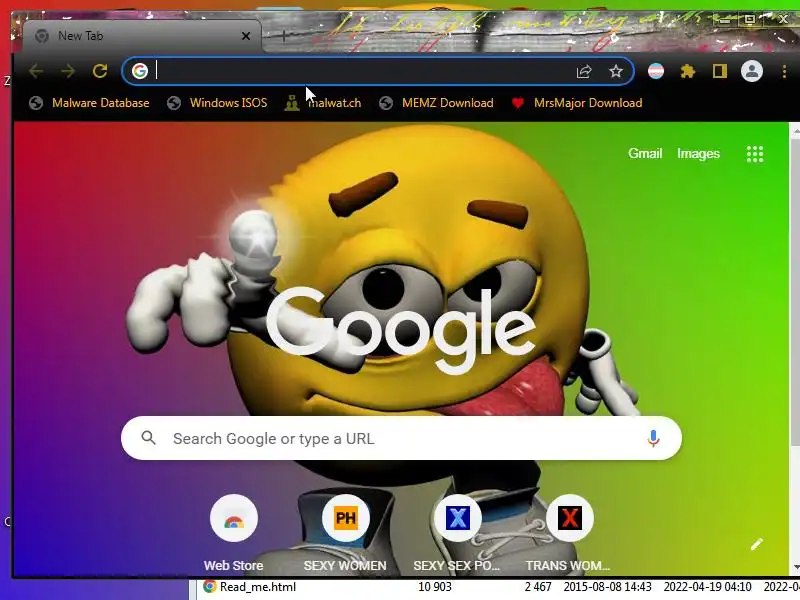Click the Images link
This screenshot has height=600, width=800.
pos(698,154)
